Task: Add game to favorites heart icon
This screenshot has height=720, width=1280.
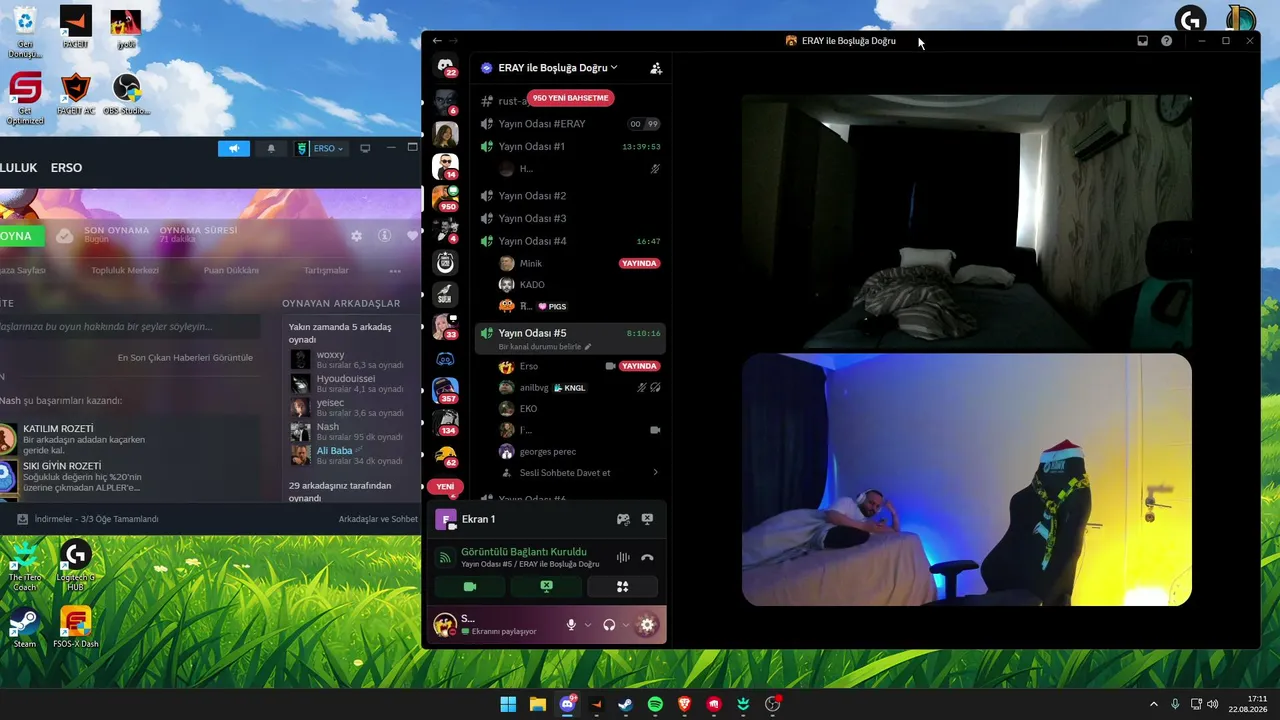Action: (412, 236)
